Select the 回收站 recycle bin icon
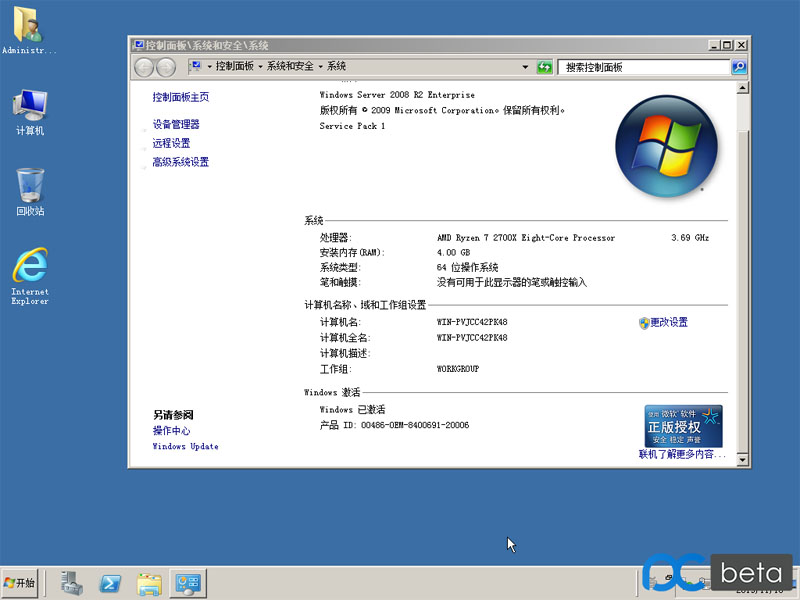This screenshot has height=600, width=800. coord(30,192)
